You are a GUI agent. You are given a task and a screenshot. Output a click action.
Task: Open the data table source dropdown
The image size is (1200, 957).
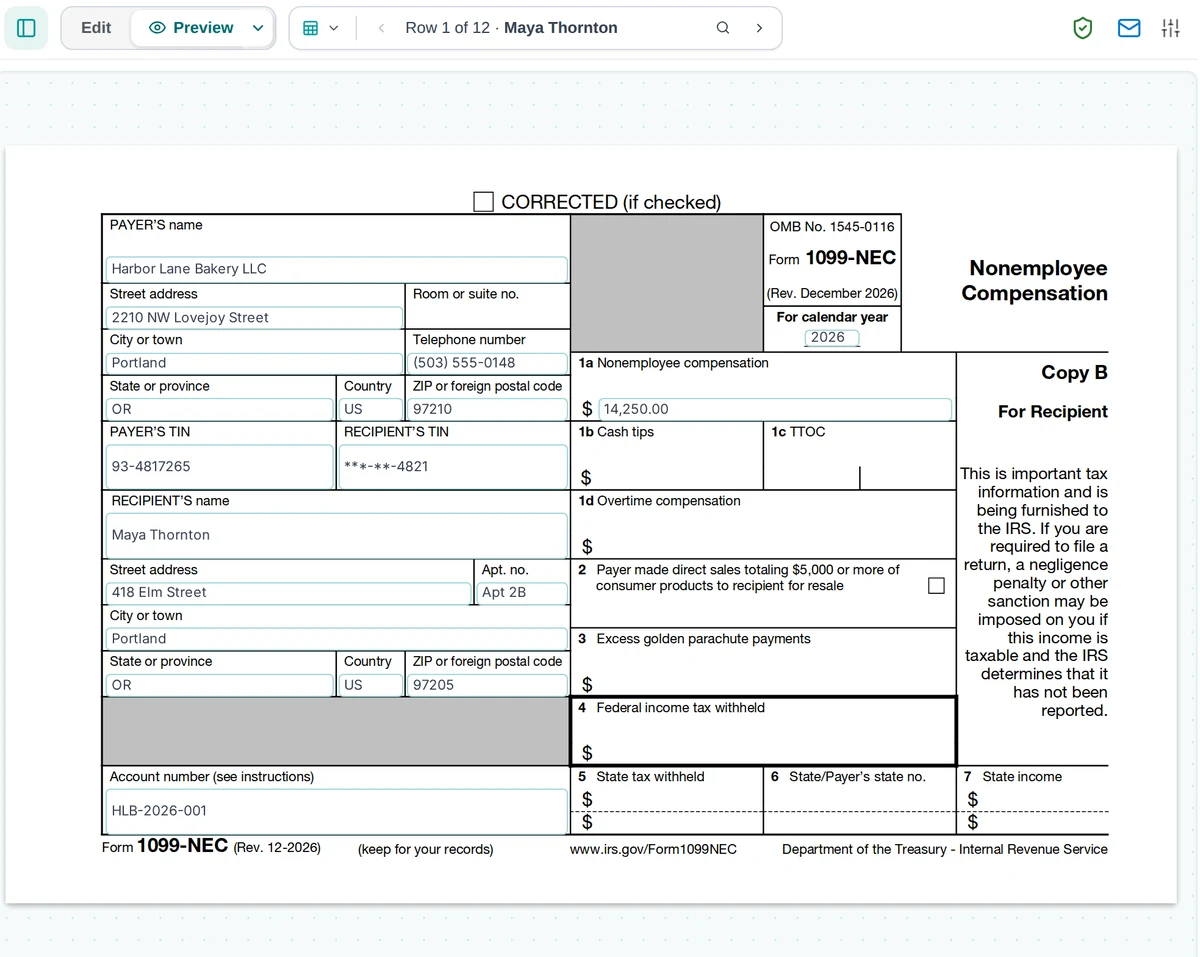click(x=321, y=28)
